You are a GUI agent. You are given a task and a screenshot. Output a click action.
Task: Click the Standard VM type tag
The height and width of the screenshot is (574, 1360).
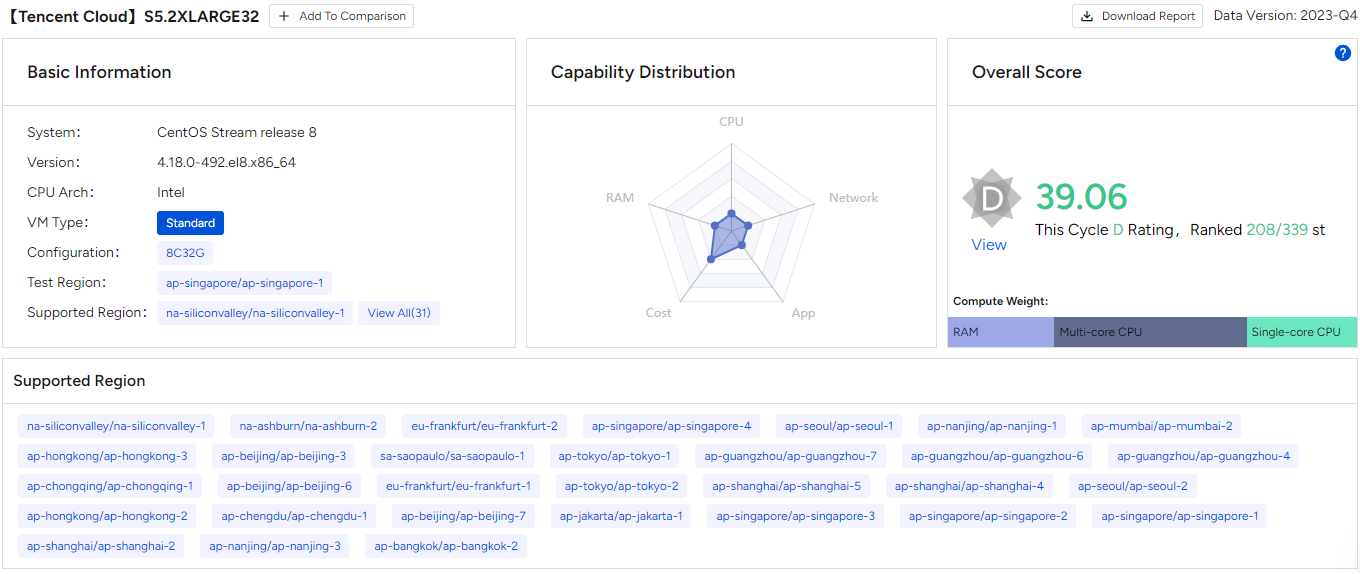coord(190,223)
